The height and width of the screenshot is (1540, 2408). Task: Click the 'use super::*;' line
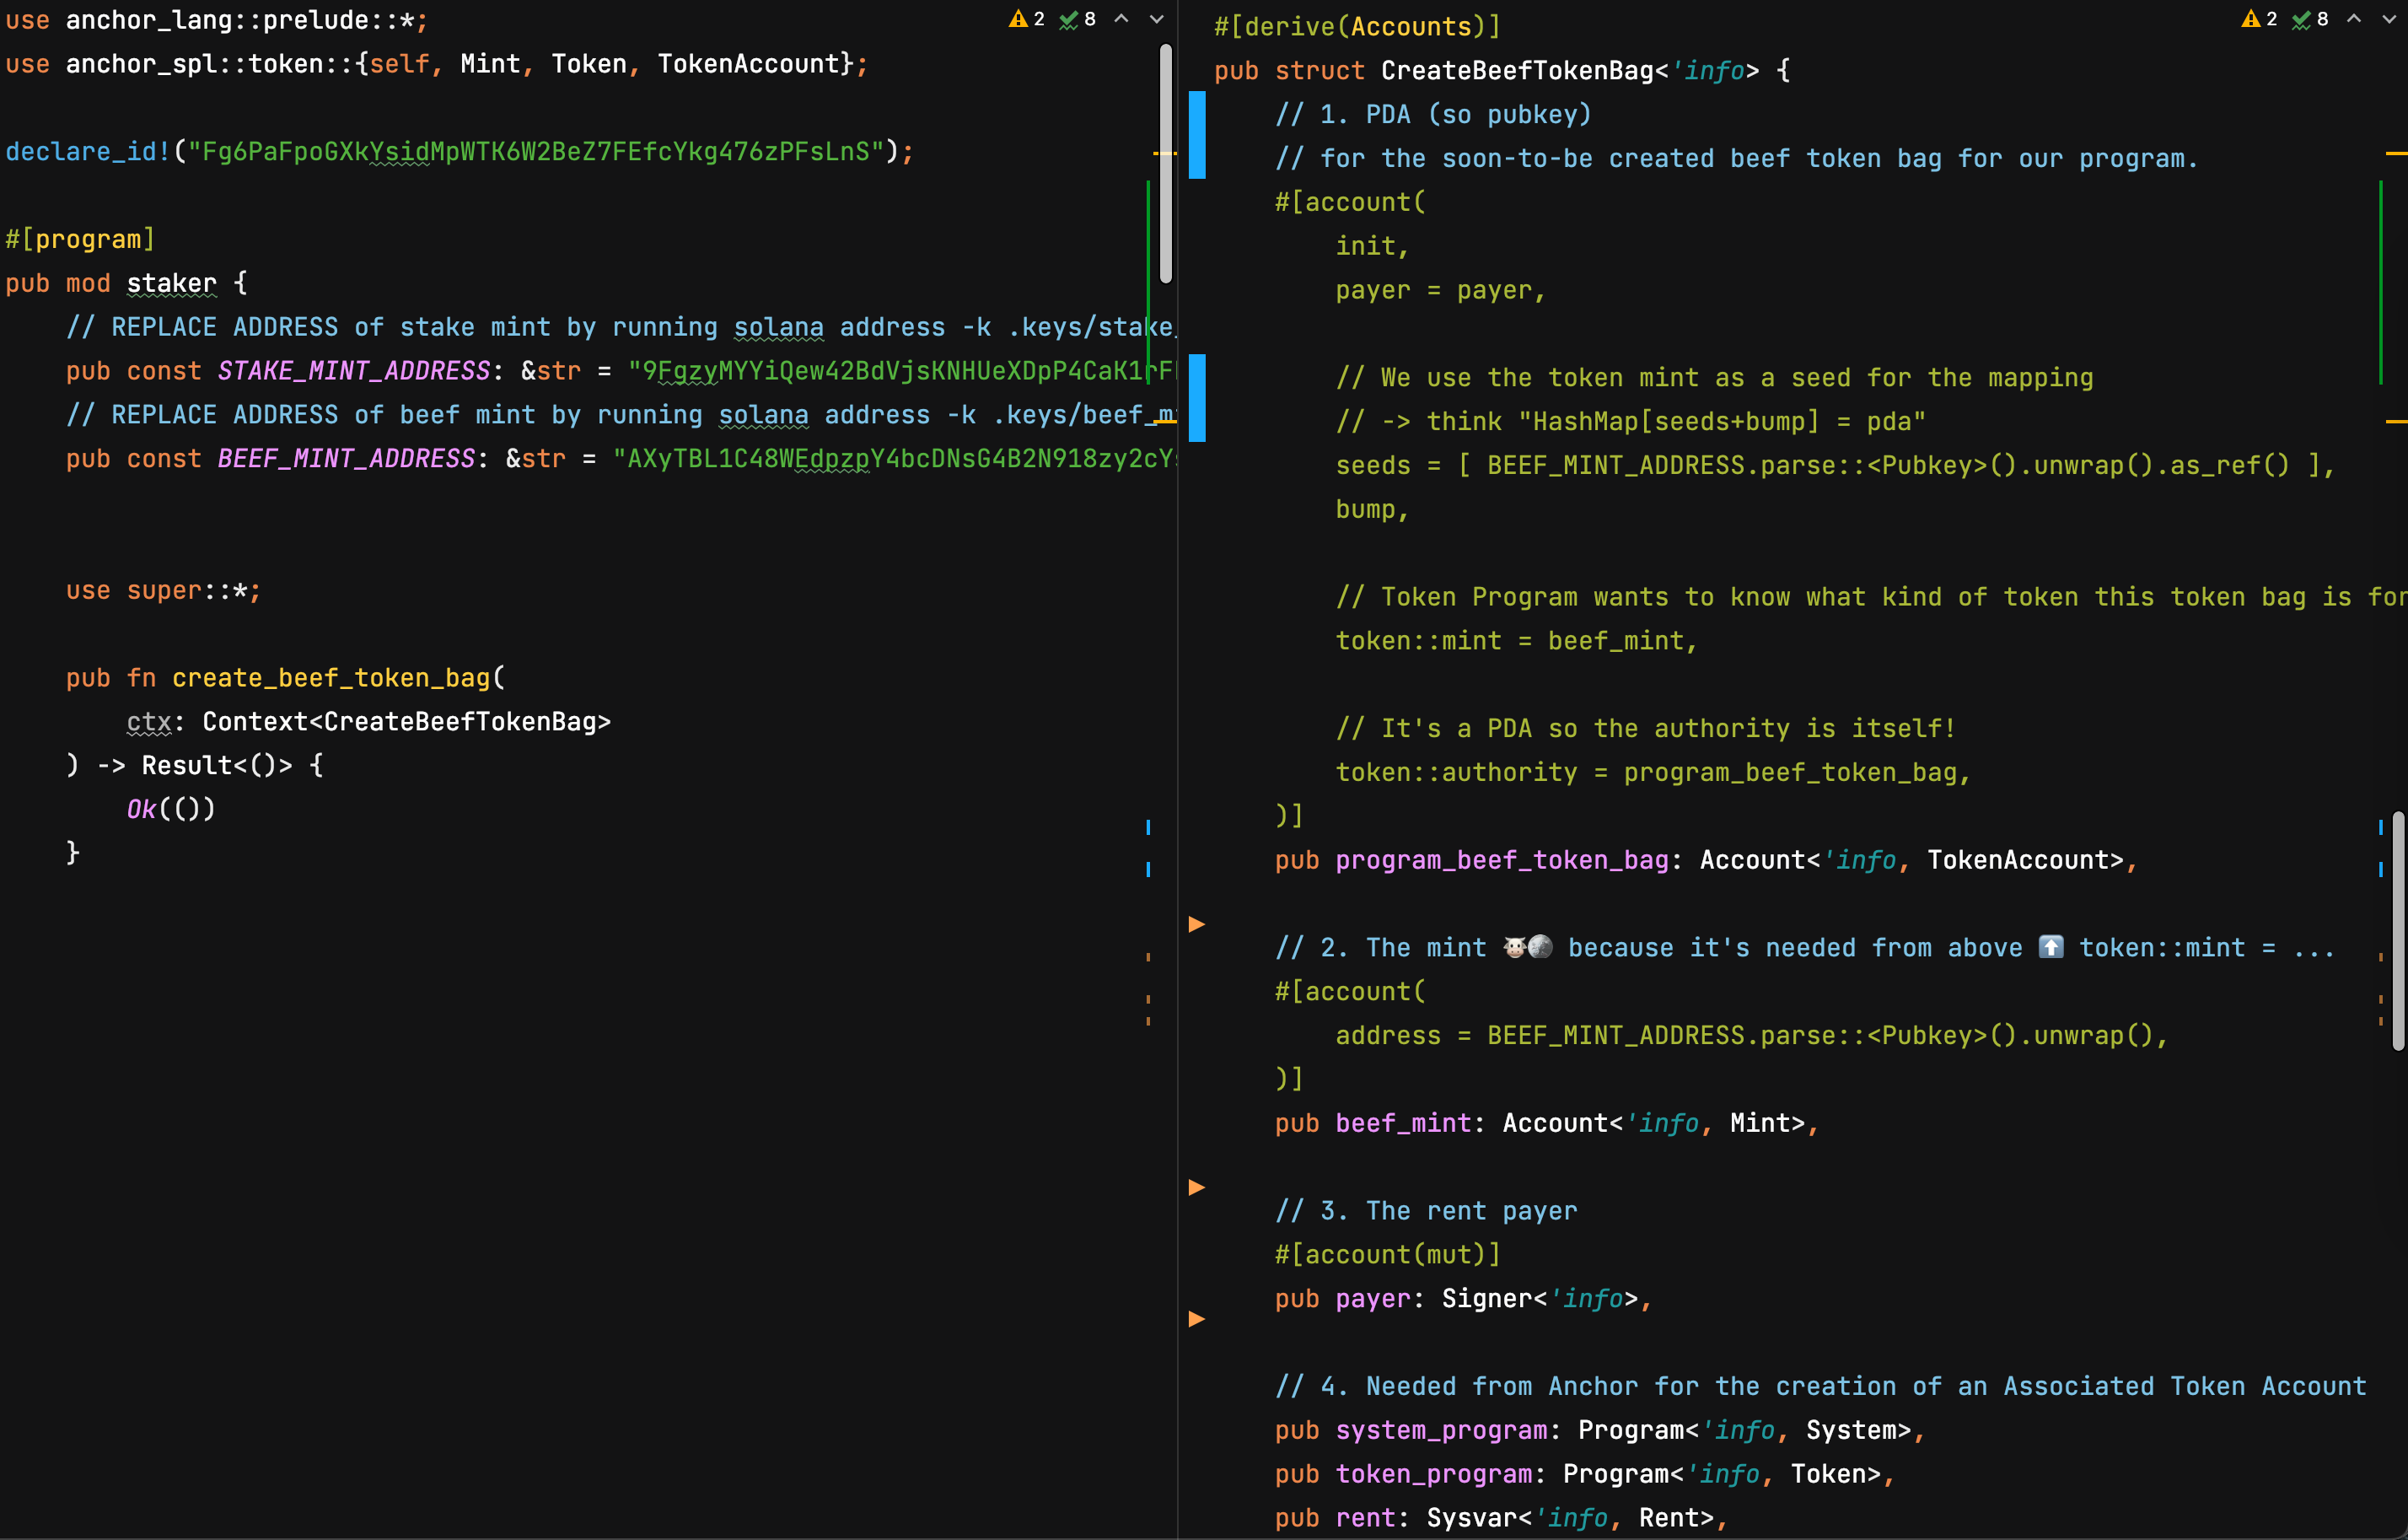coord(164,591)
